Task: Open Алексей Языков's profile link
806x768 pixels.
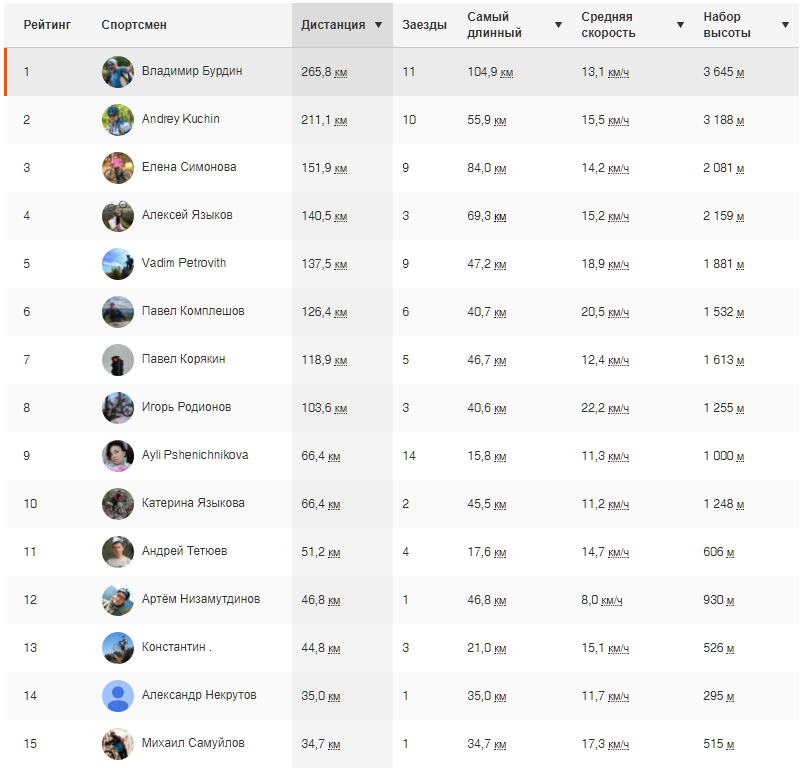Action: pos(187,215)
